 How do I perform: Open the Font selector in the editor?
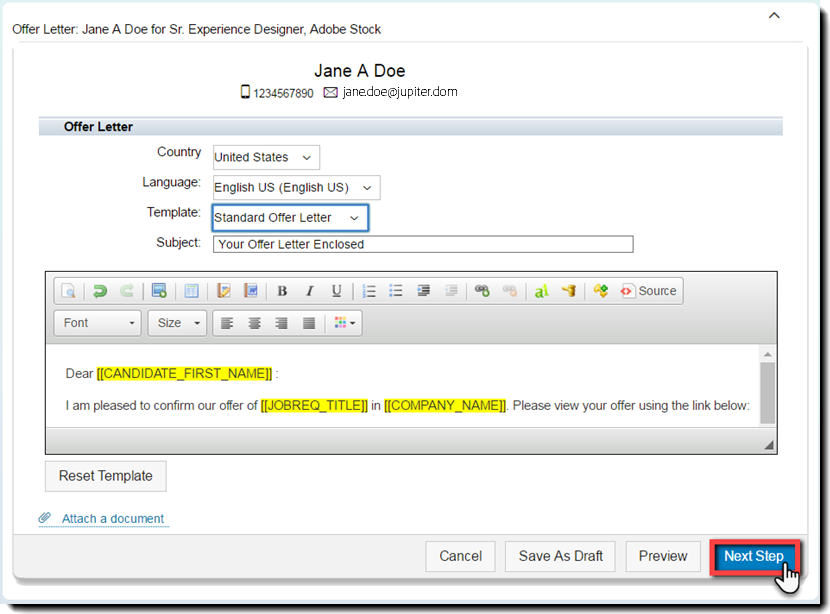(x=97, y=322)
